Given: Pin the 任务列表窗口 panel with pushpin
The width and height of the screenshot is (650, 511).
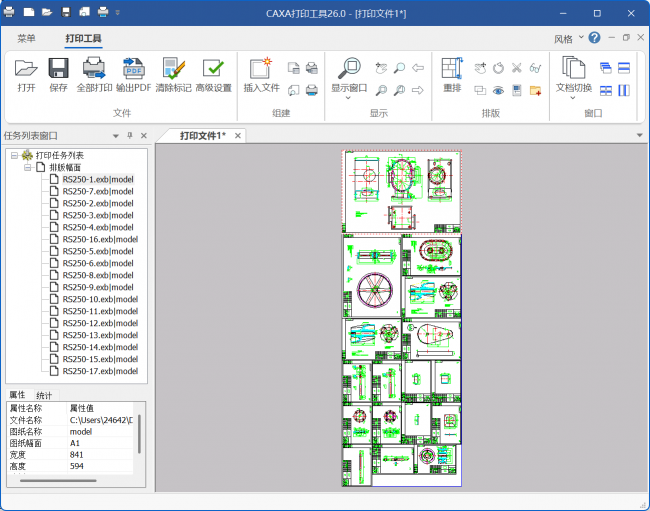Looking at the screenshot, I should click(130, 136).
